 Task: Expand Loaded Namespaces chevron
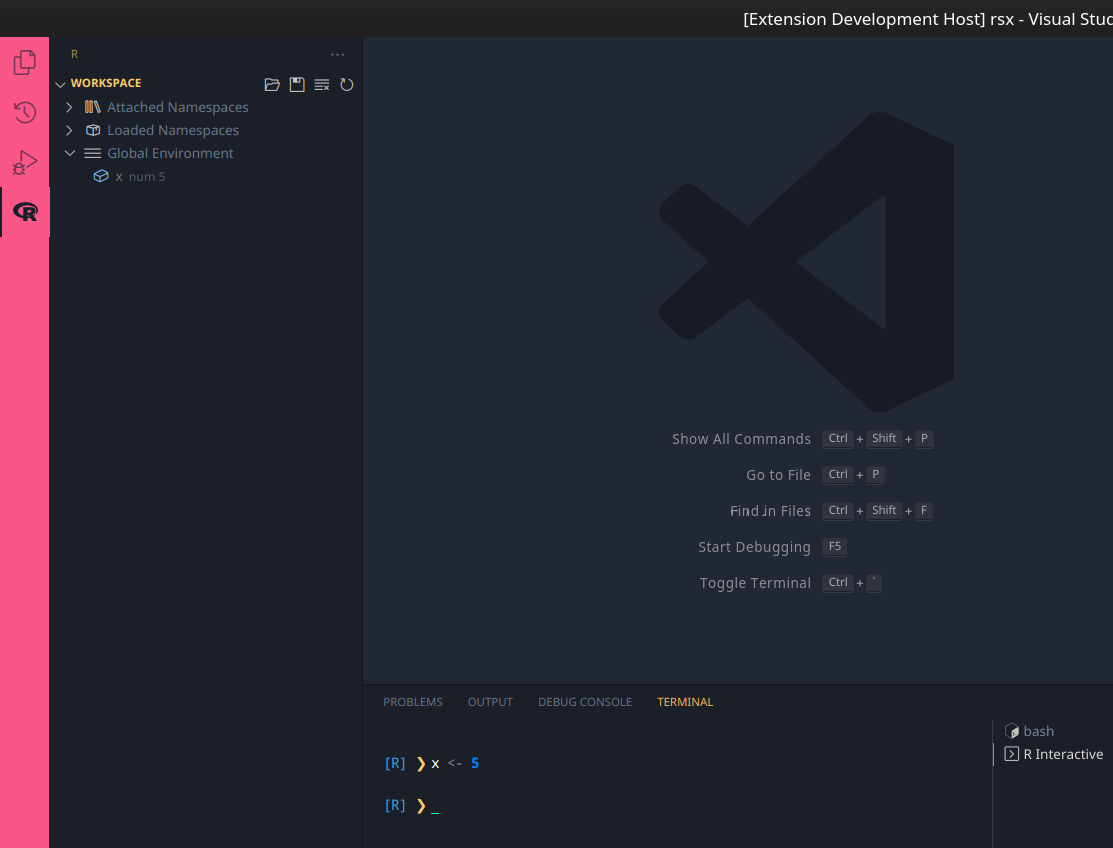tap(70, 130)
